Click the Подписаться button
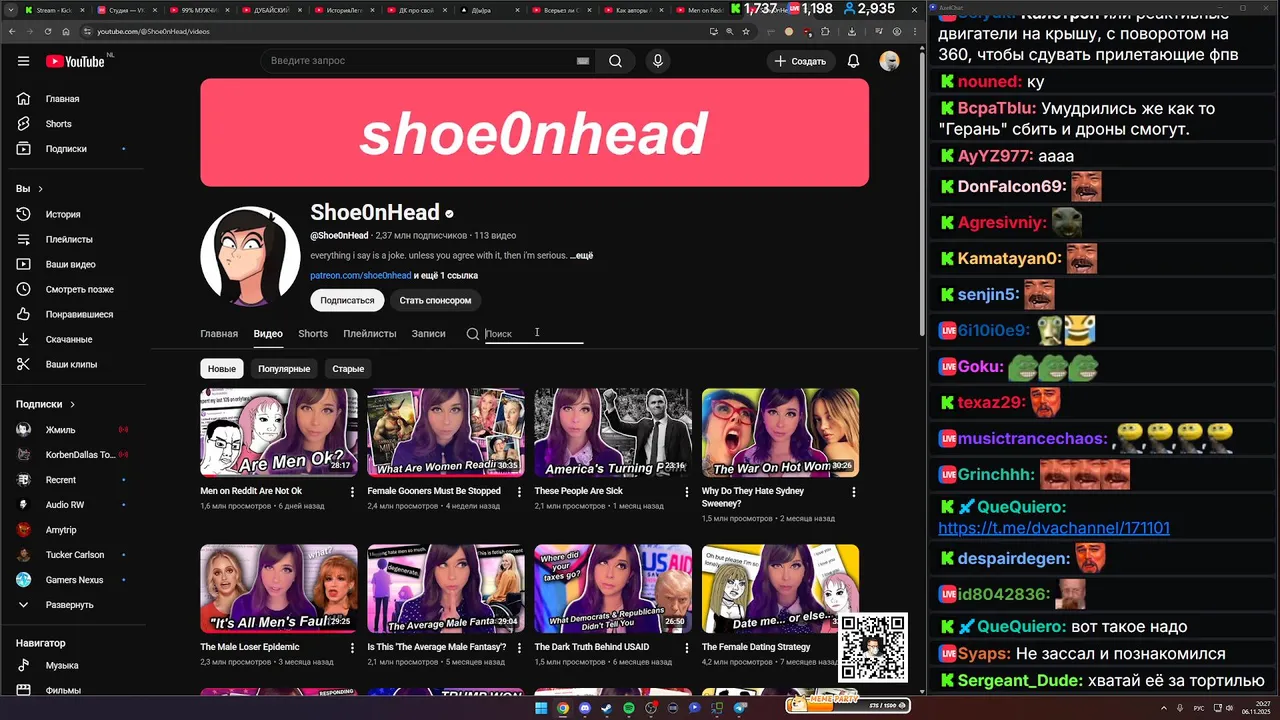 [x=347, y=300]
